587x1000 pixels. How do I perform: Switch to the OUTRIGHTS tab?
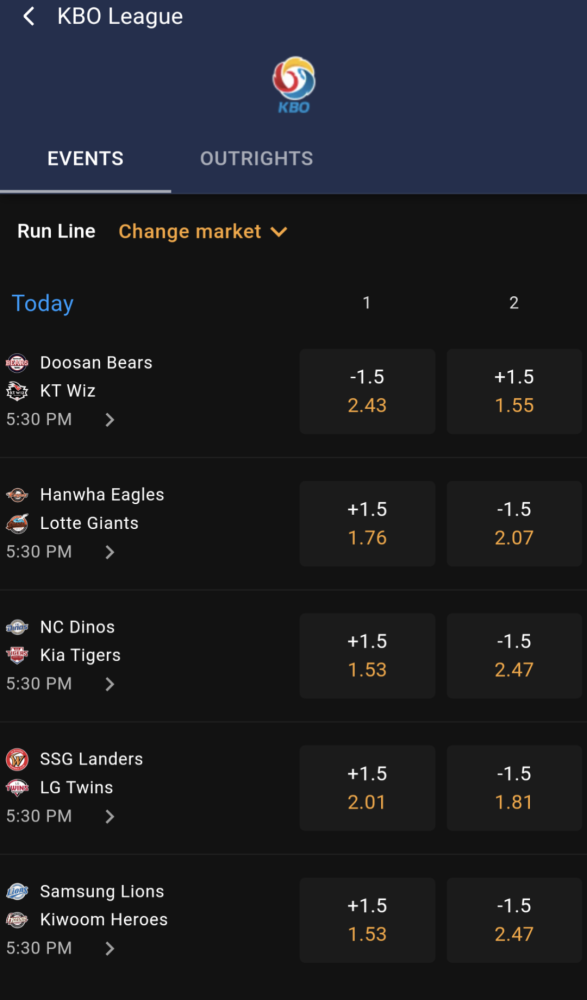coord(256,159)
